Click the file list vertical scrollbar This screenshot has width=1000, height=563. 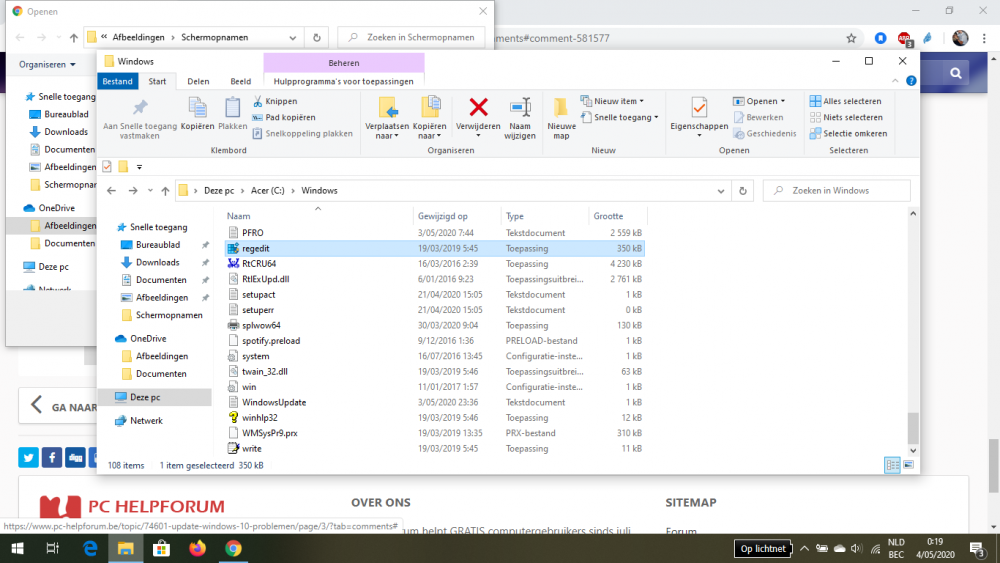[x=912, y=426]
